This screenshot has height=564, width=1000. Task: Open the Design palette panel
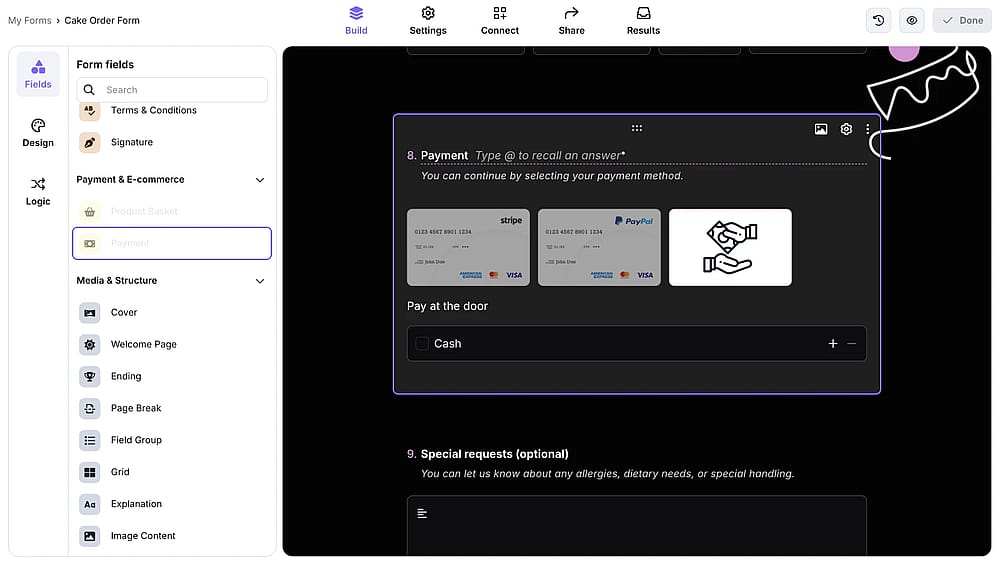tap(38, 133)
